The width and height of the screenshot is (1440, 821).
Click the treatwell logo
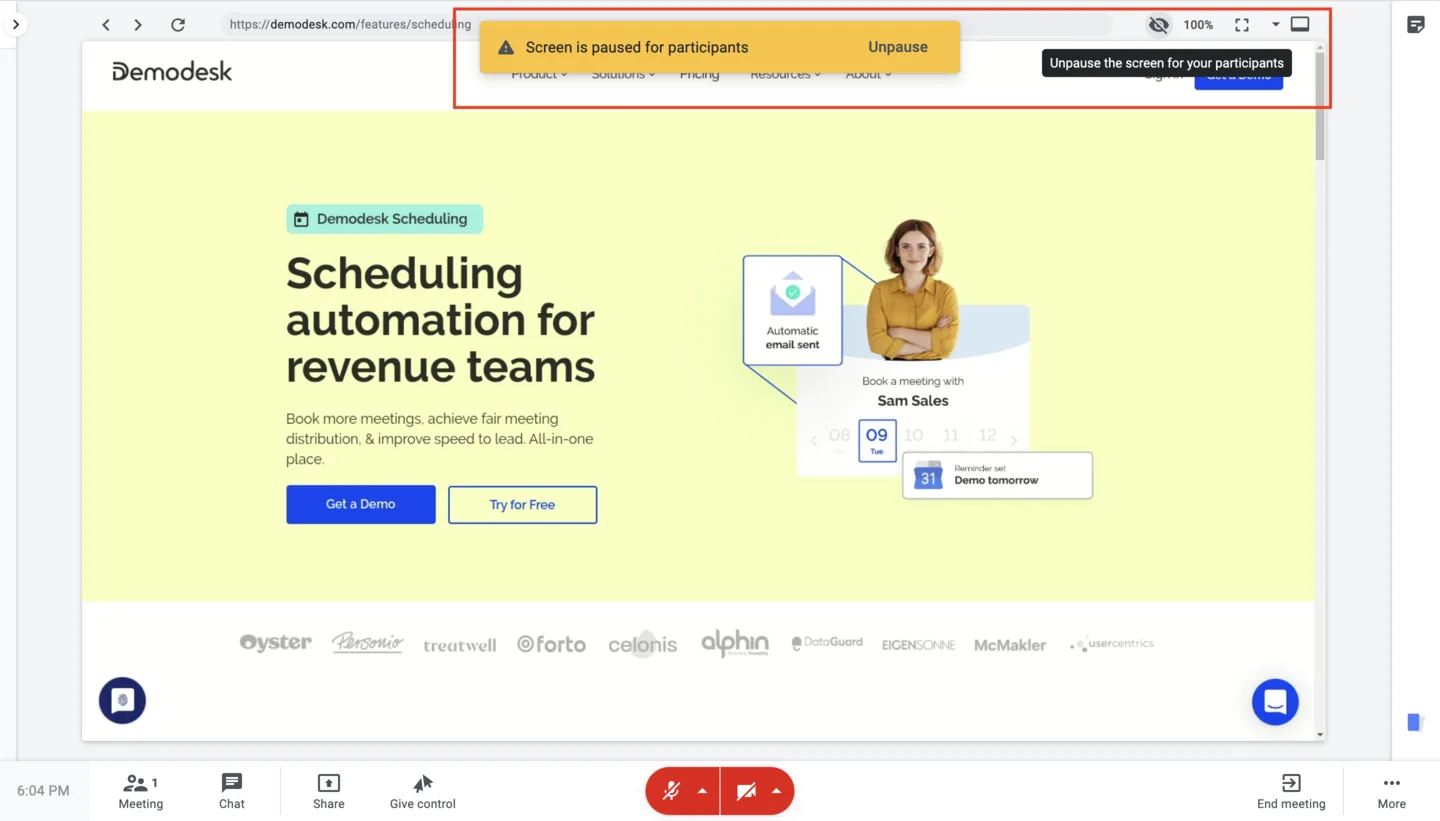coord(459,645)
